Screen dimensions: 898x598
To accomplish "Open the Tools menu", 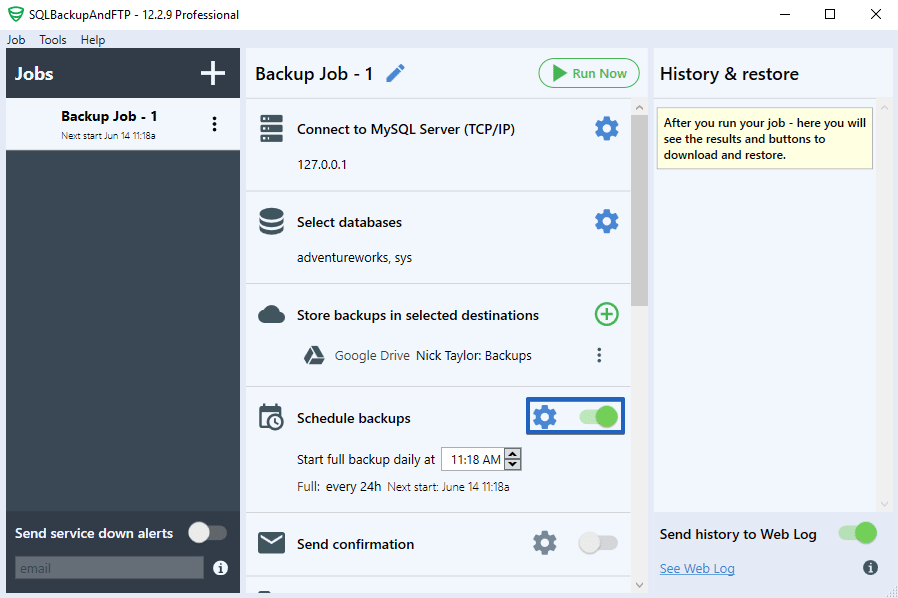I will [x=53, y=40].
